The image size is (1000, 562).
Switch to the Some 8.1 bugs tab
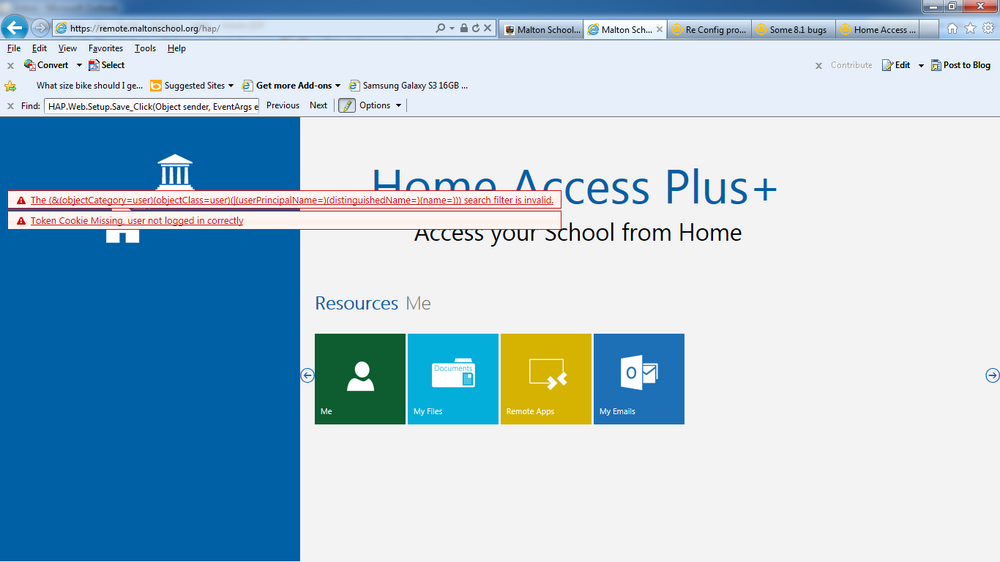click(793, 29)
